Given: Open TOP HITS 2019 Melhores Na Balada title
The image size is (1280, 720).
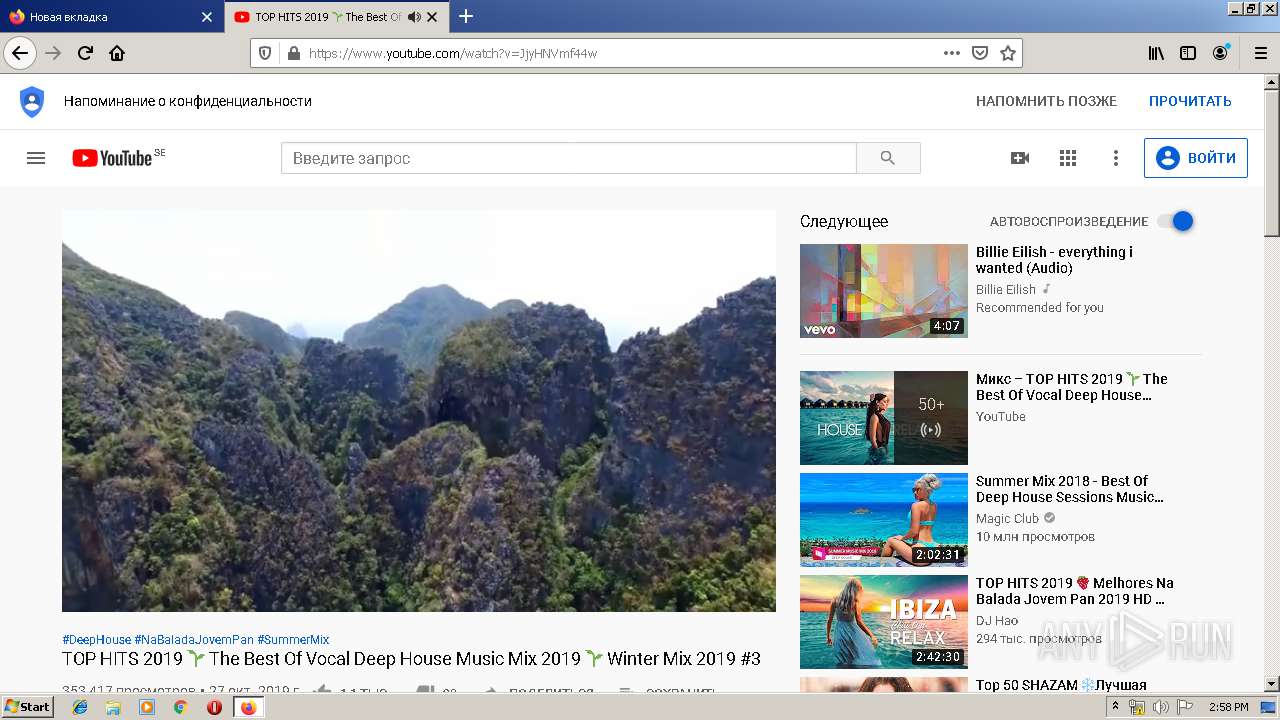Looking at the screenshot, I should (1075, 591).
